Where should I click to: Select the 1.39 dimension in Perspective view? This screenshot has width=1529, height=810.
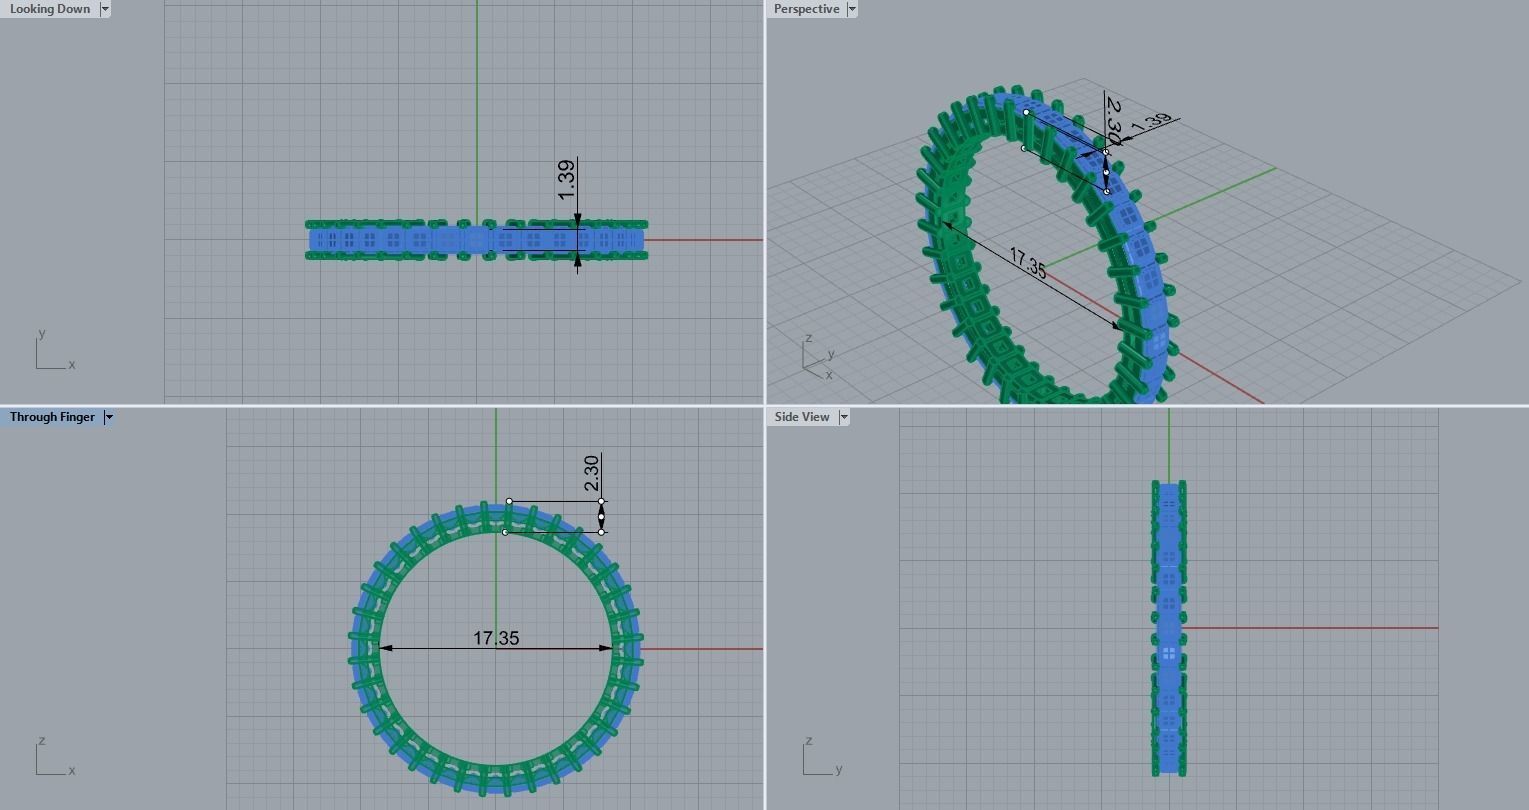1151,124
